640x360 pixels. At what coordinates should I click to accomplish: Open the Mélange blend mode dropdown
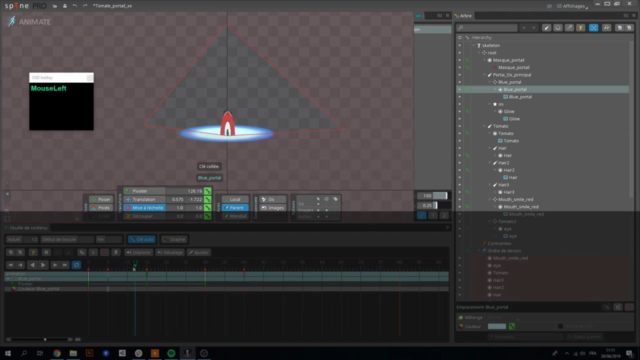pos(503,318)
